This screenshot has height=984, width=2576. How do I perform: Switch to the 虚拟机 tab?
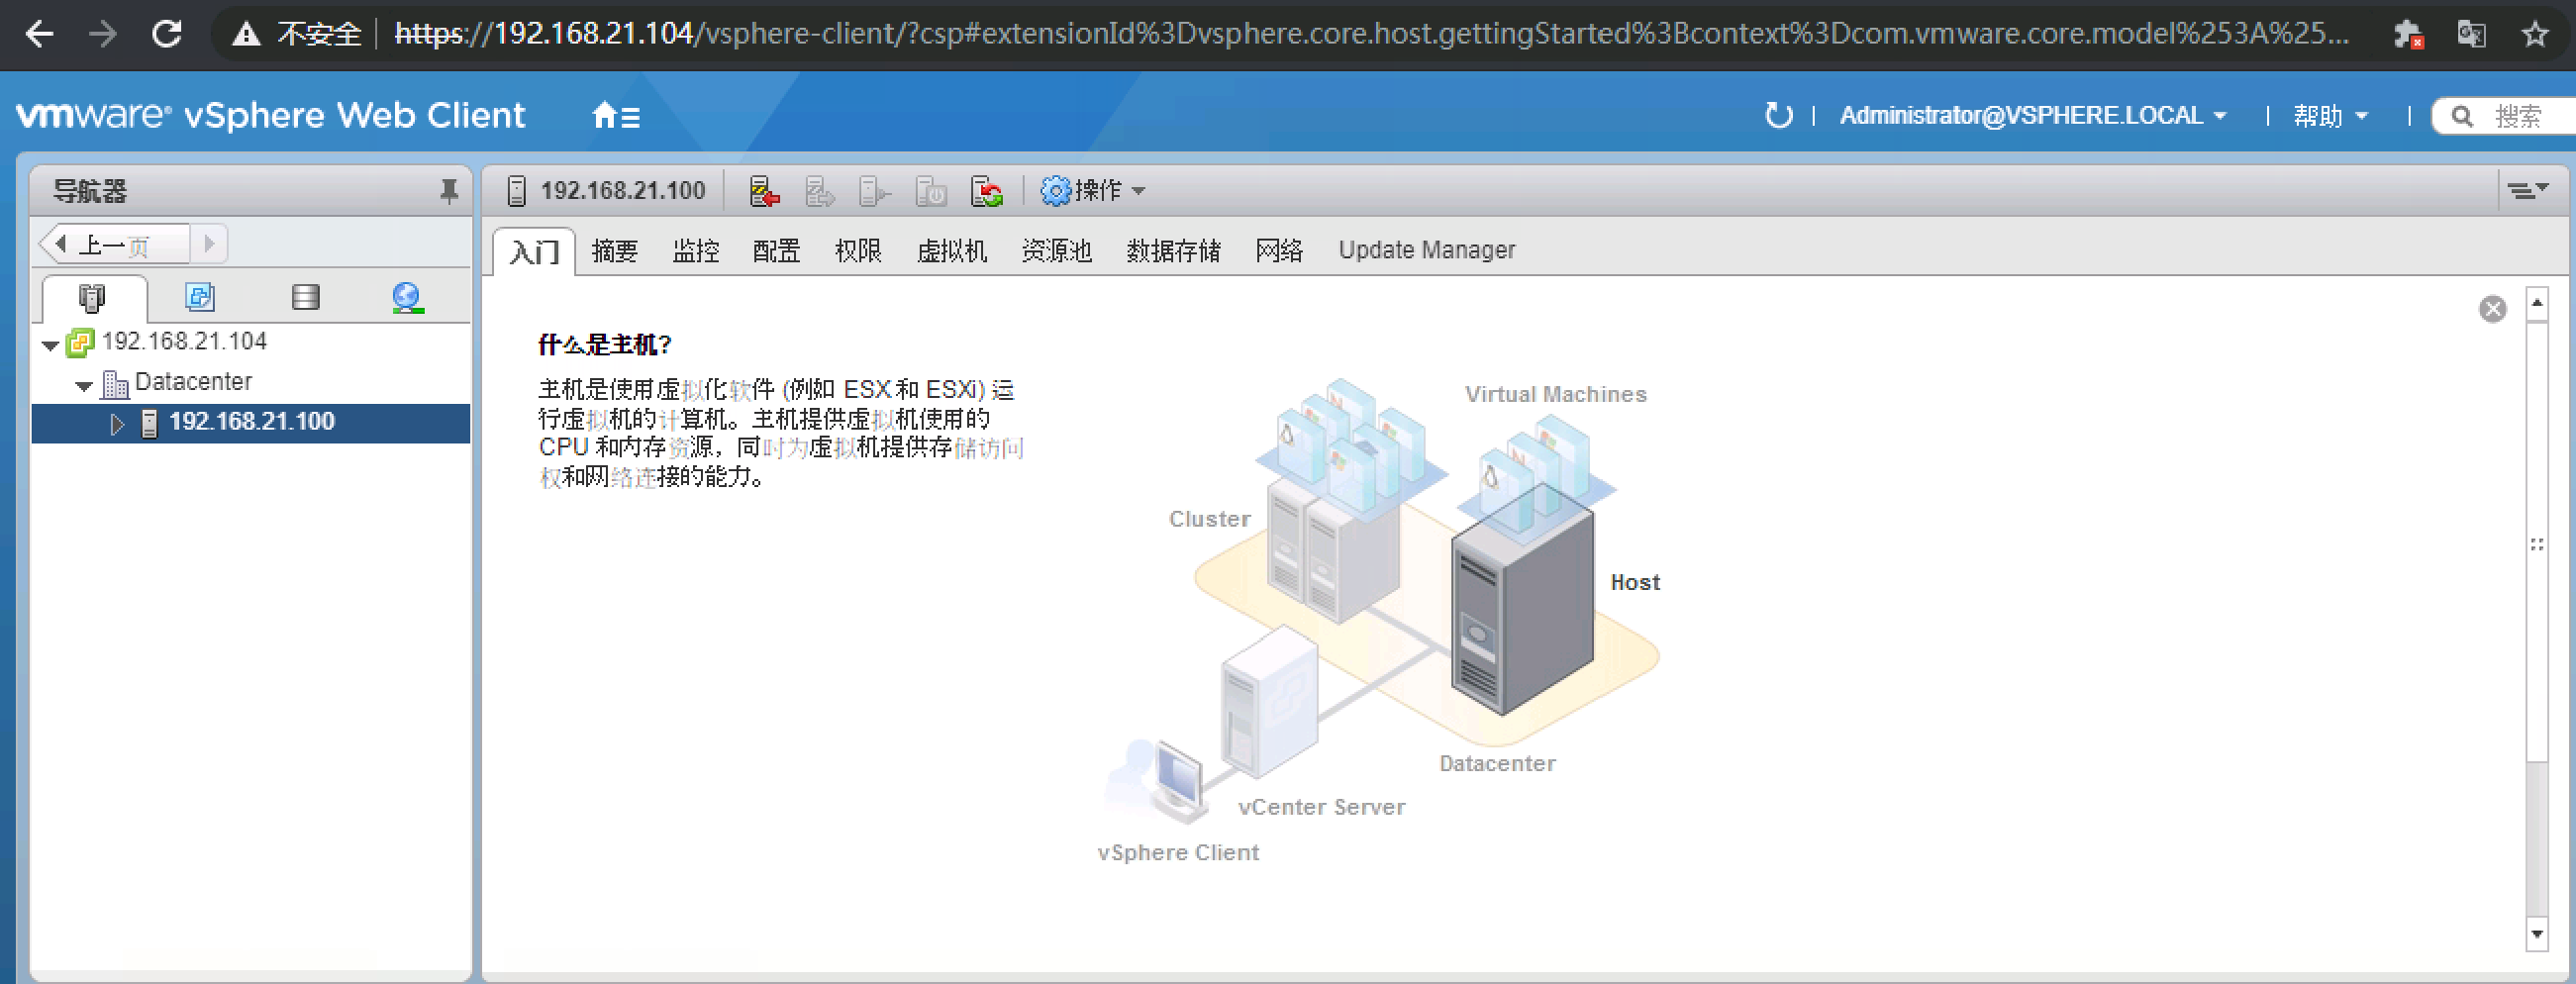pos(951,250)
